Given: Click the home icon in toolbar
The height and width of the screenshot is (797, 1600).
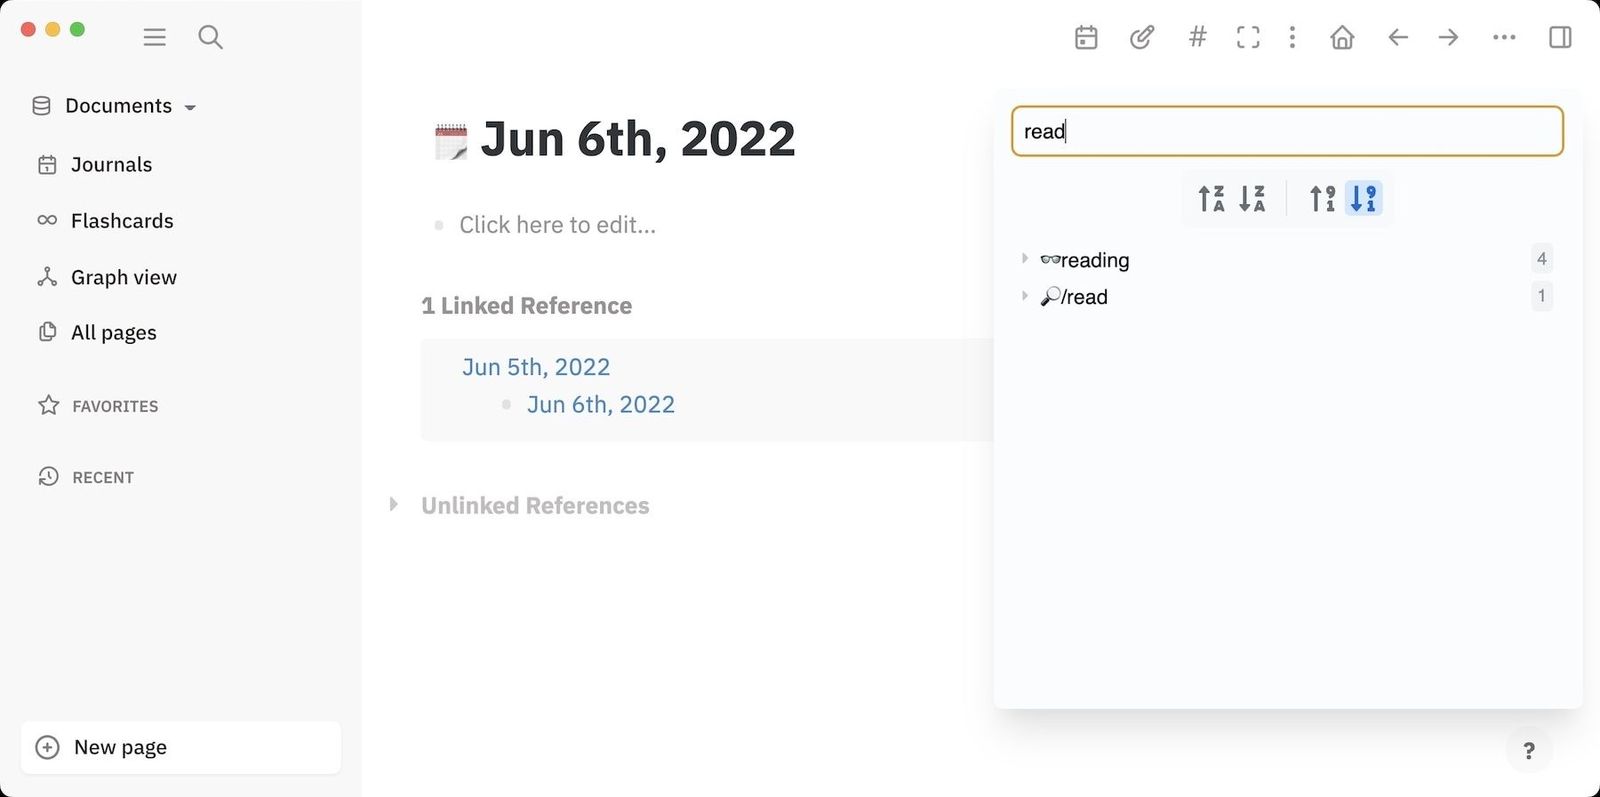Looking at the screenshot, I should (1342, 37).
